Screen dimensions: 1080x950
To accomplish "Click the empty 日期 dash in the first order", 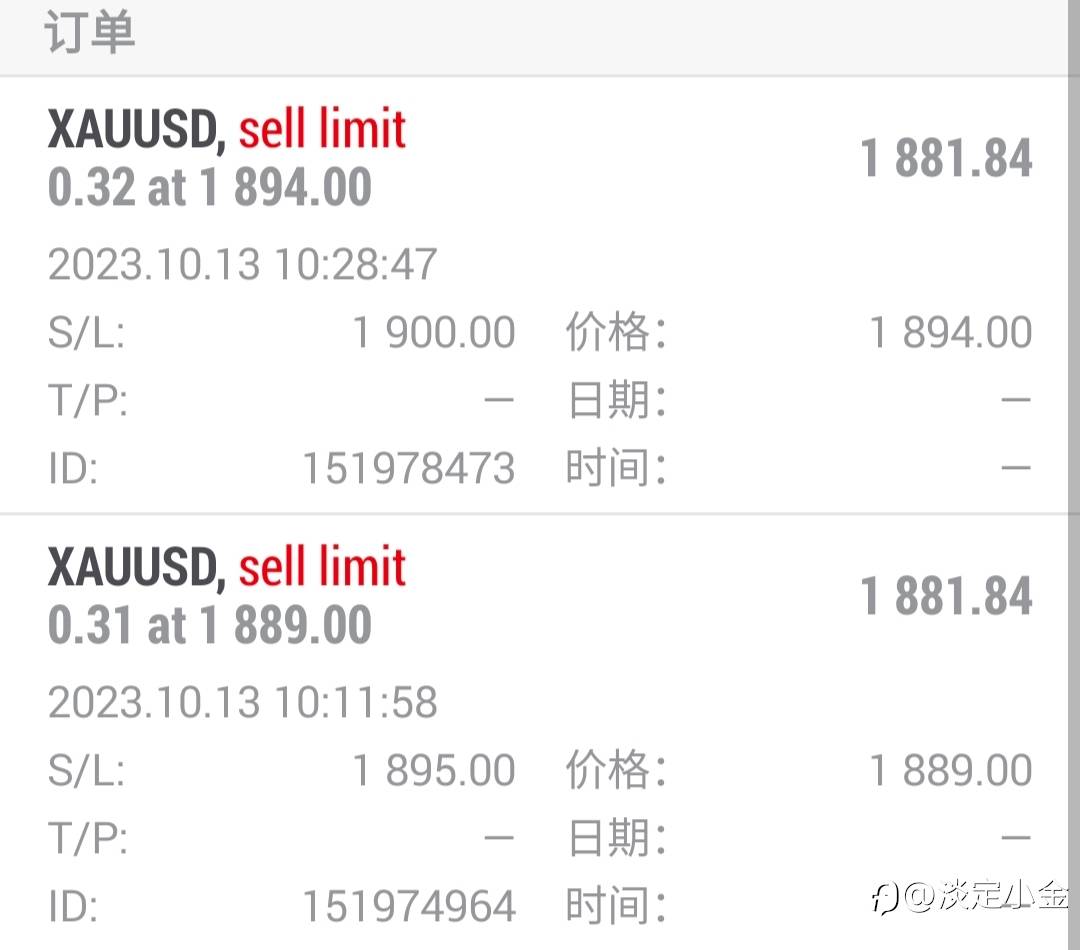I will pos(1015,401).
